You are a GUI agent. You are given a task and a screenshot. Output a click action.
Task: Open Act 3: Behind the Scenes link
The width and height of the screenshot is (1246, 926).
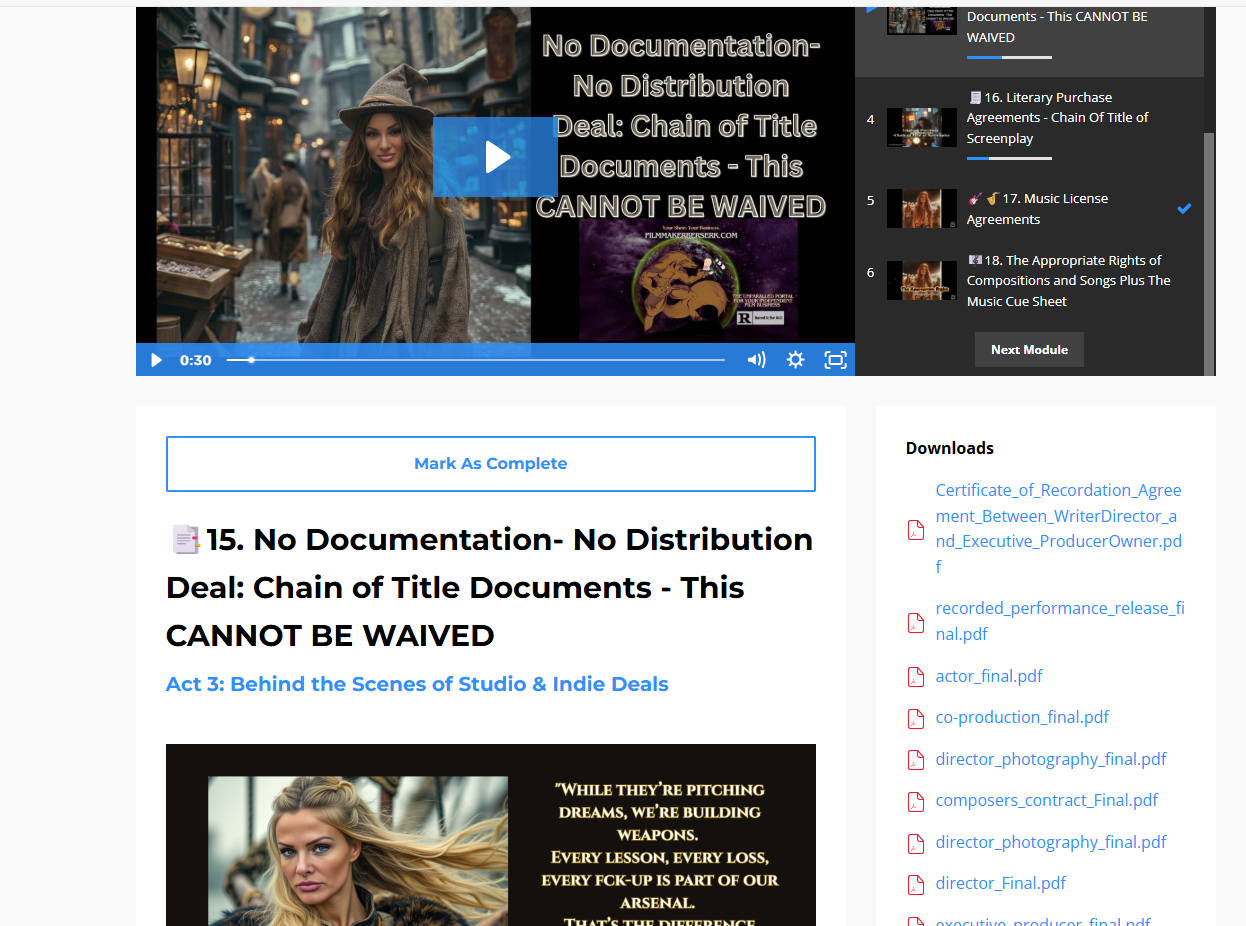click(417, 684)
